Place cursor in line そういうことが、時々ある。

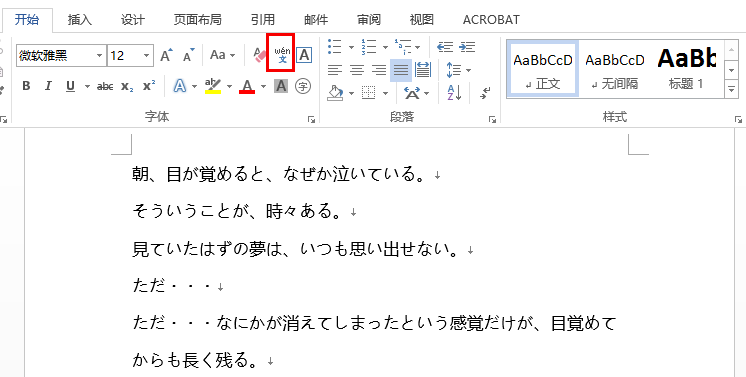[x=237, y=211]
